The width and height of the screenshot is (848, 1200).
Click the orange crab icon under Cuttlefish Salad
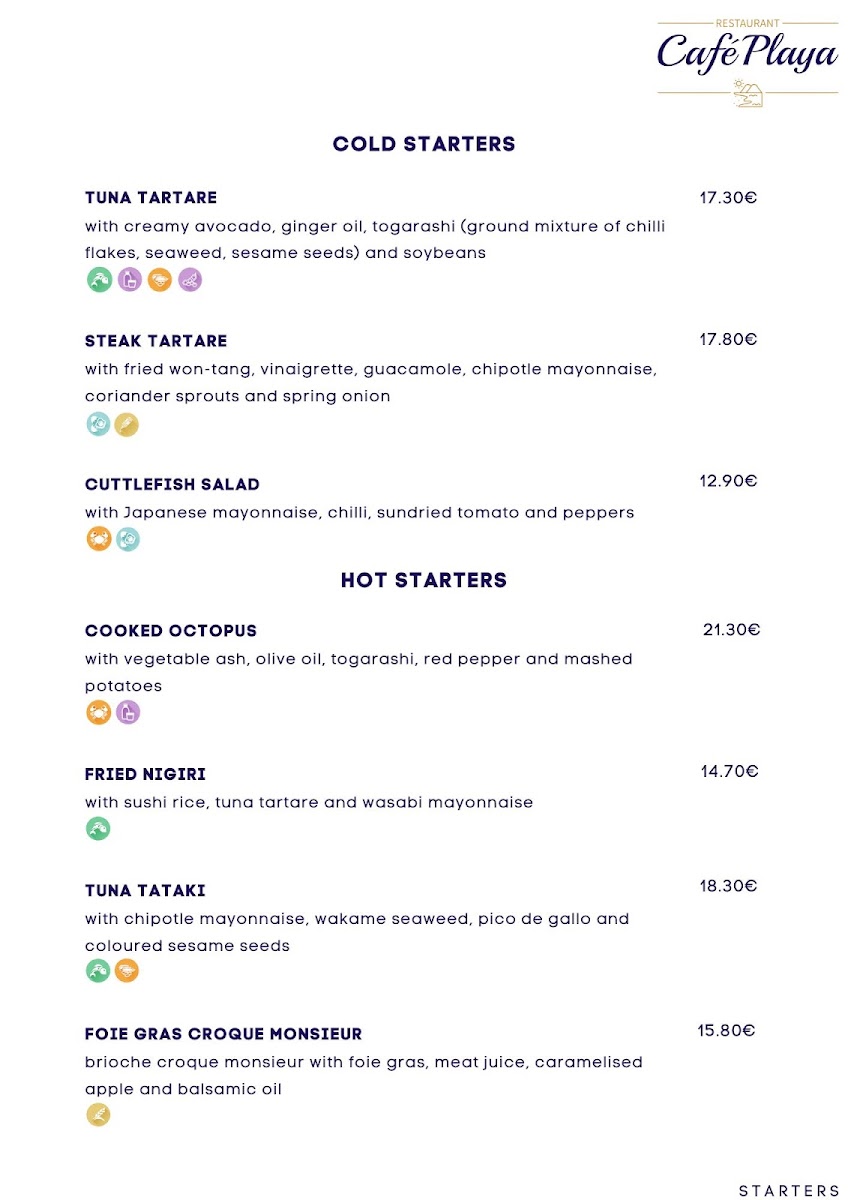point(98,539)
